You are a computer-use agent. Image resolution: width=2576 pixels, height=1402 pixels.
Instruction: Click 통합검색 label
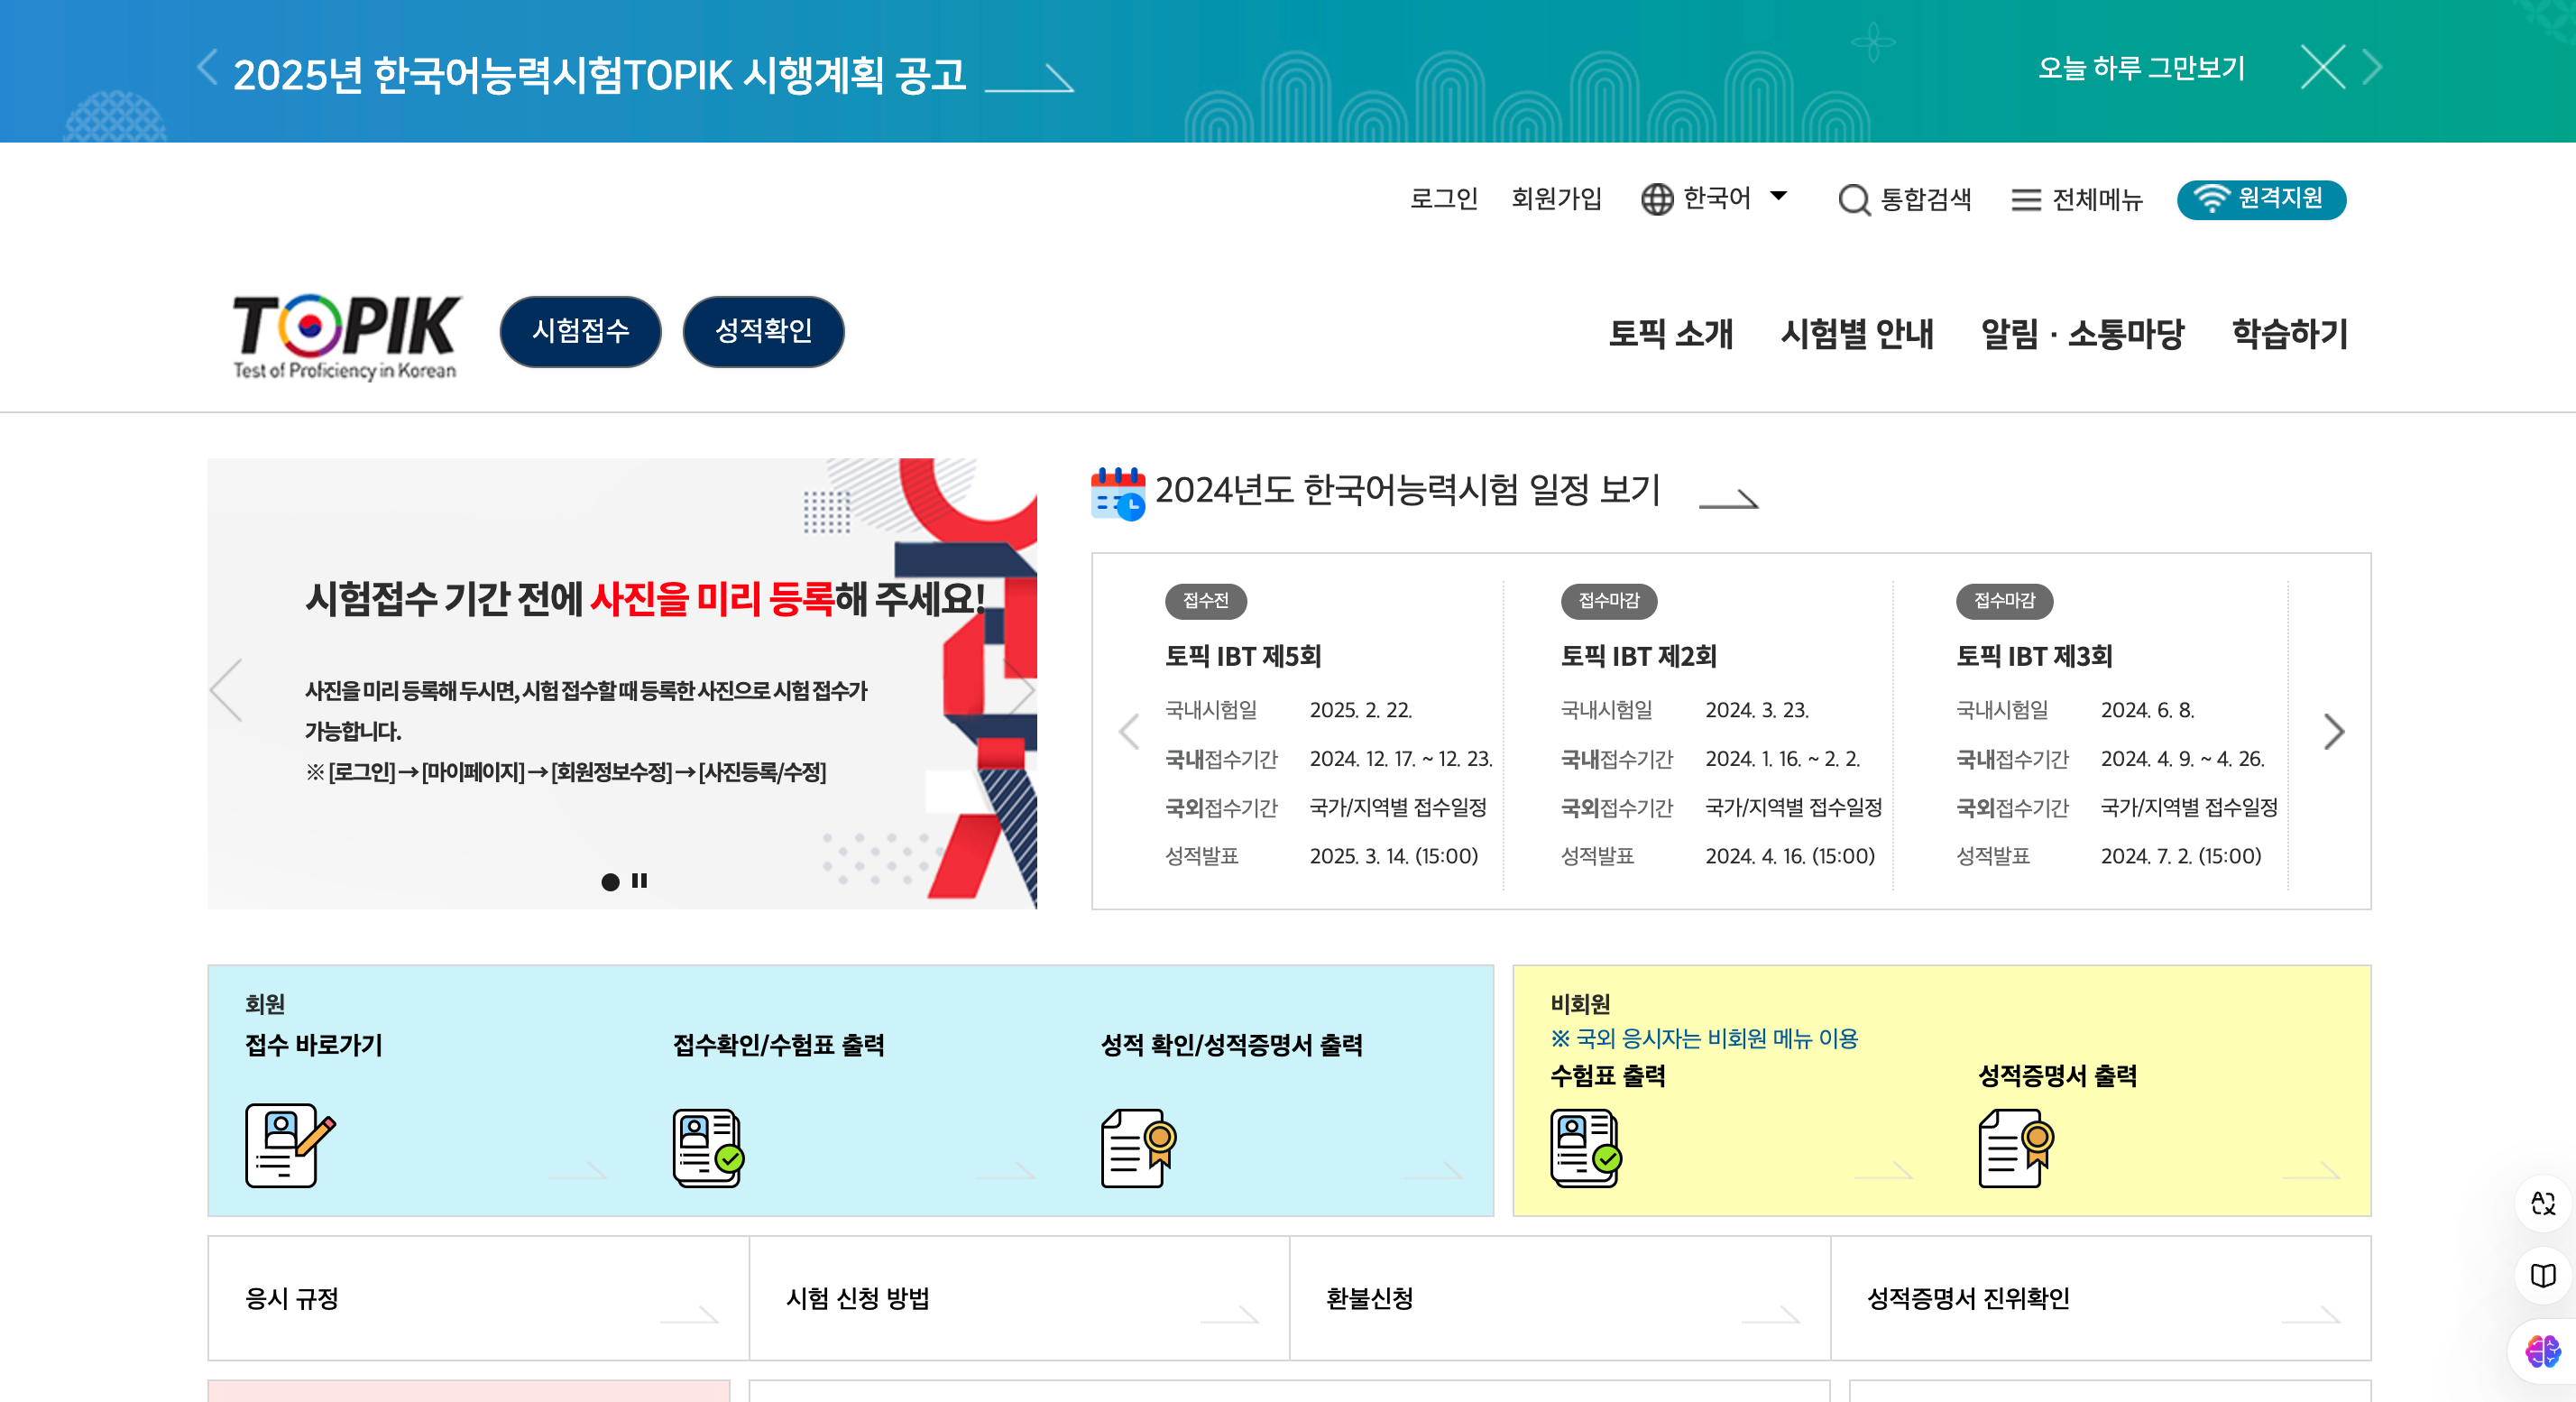click(x=1926, y=200)
